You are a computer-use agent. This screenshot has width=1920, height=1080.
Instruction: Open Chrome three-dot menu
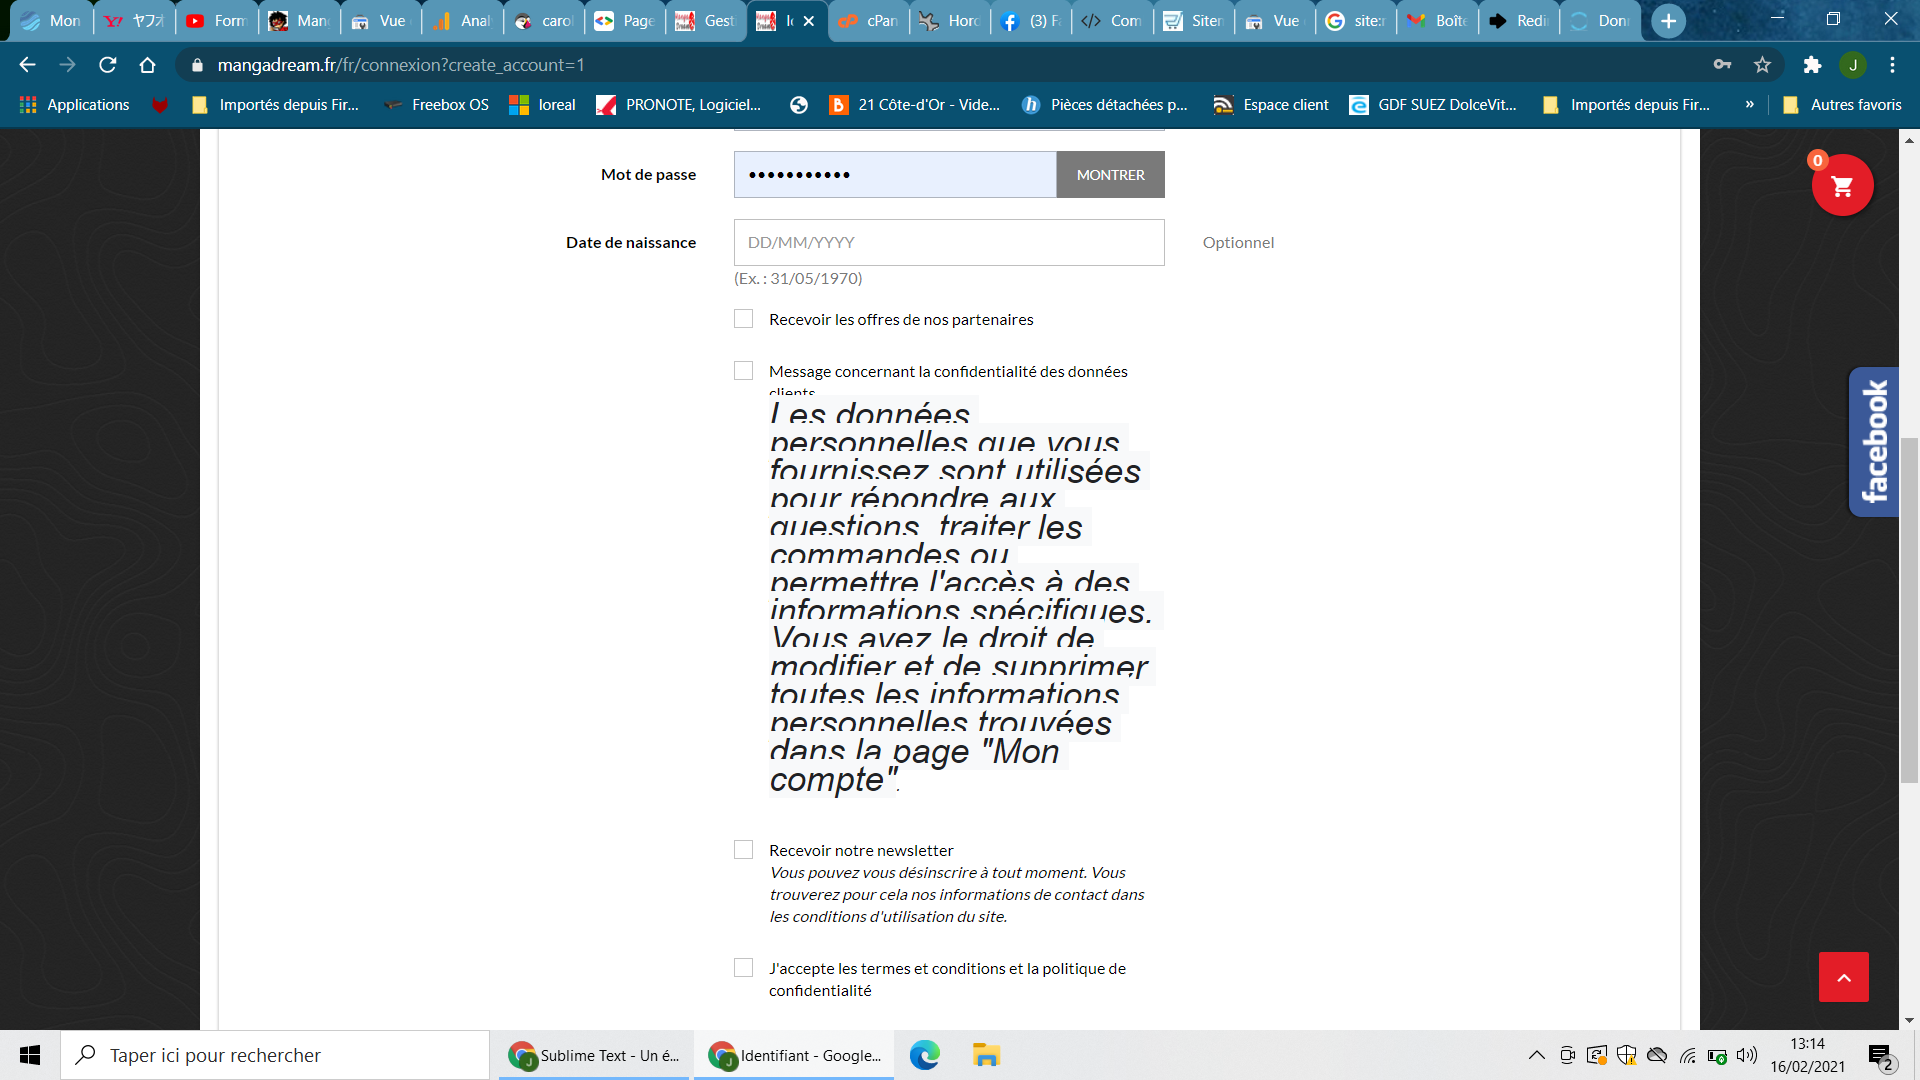coord(1892,65)
